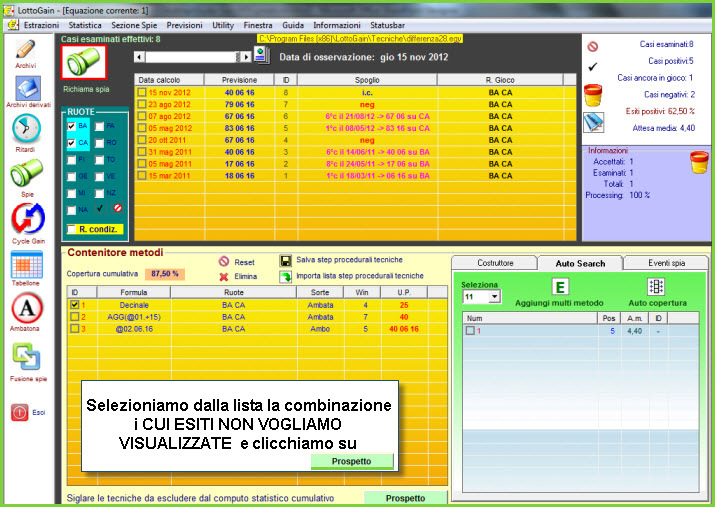Click the Auto copertura grid icon
715x507 pixels.
tap(656, 286)
